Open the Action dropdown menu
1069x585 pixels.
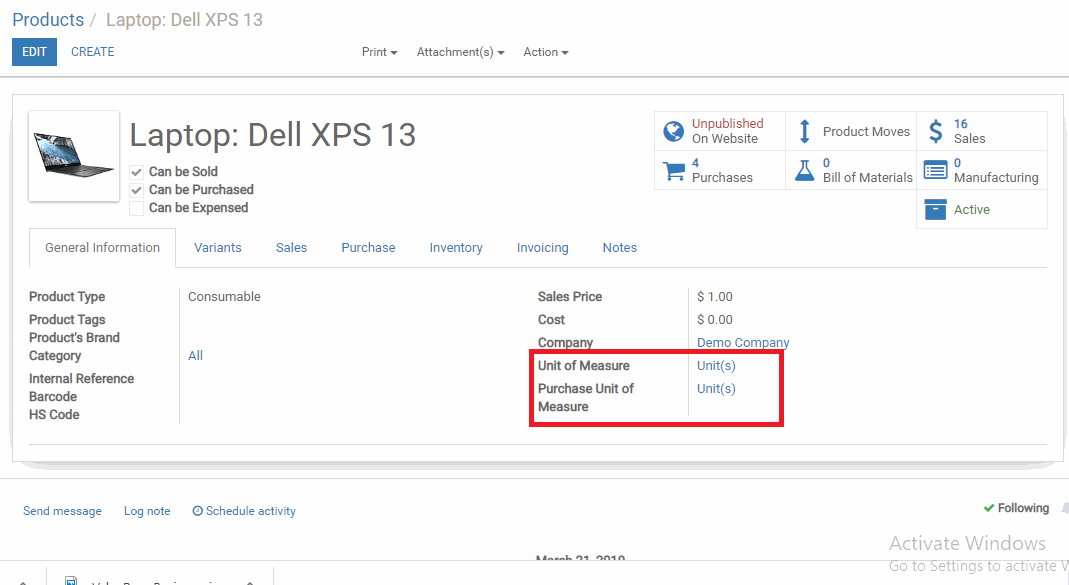pyautogui.click(x=546, y=52)
